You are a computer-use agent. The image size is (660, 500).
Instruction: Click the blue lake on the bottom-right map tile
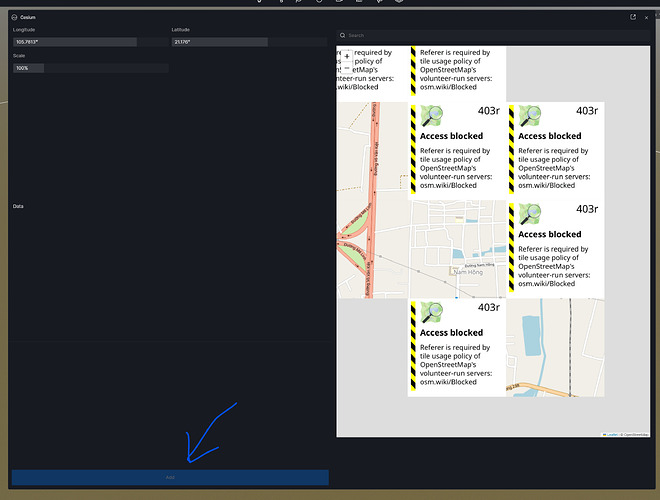tap(532, 333)
